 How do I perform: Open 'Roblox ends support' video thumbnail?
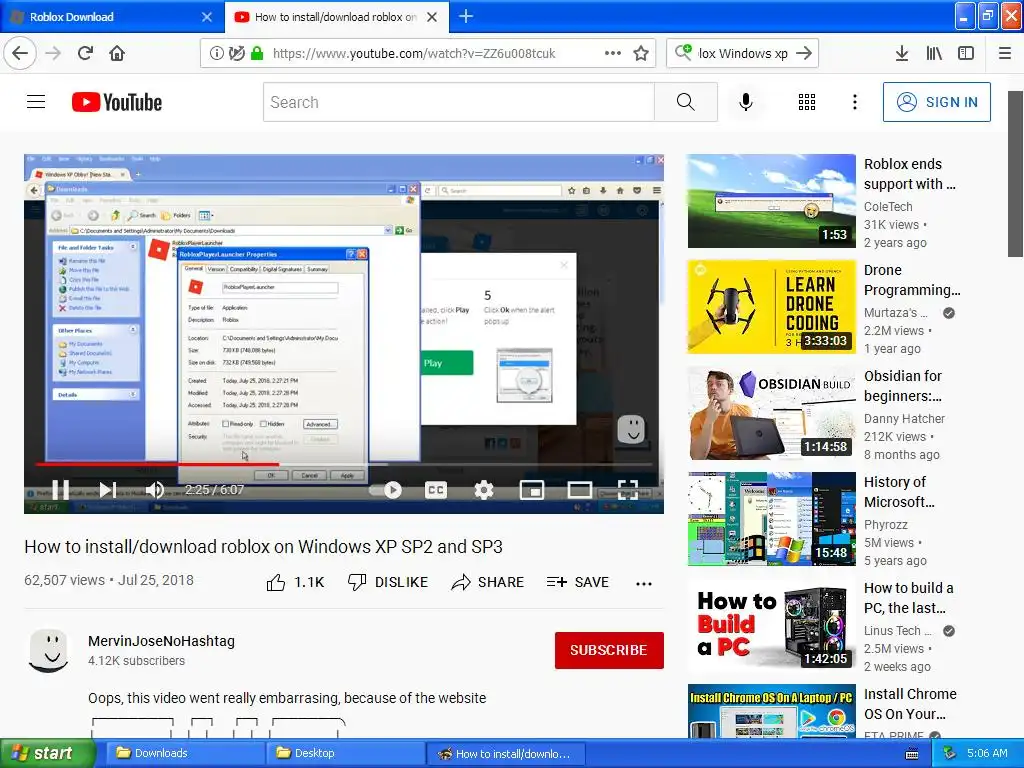click(x=771, y=200)
